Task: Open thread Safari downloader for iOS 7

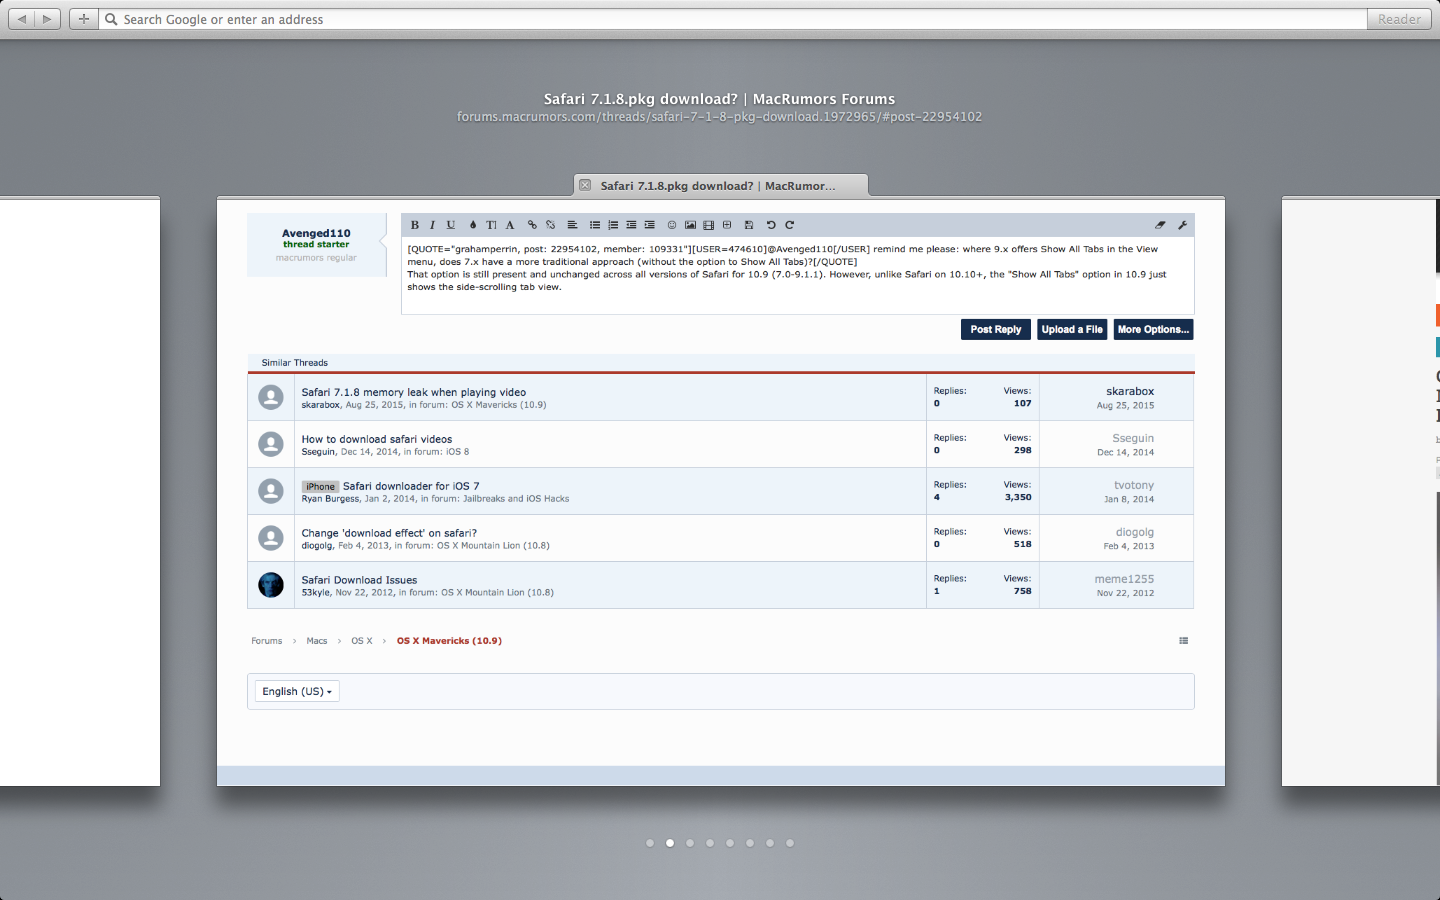Action: pos(411,486)
